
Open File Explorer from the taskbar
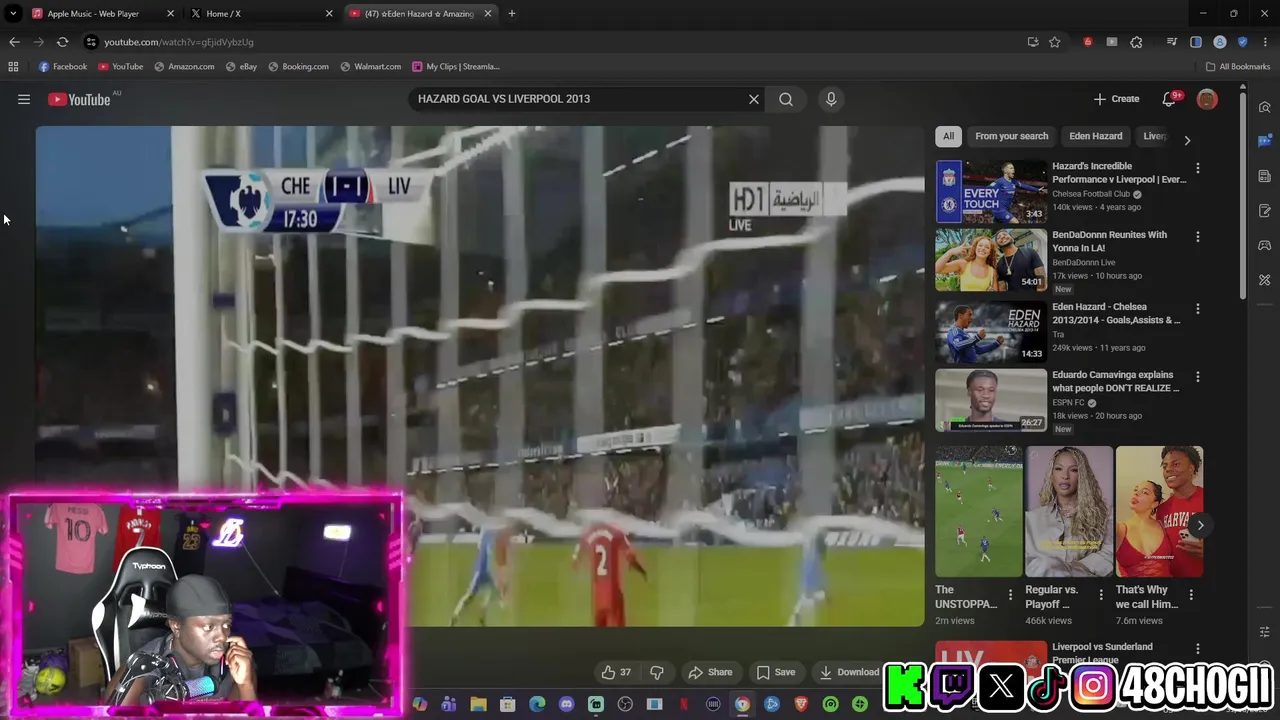(x=479, y=704)
